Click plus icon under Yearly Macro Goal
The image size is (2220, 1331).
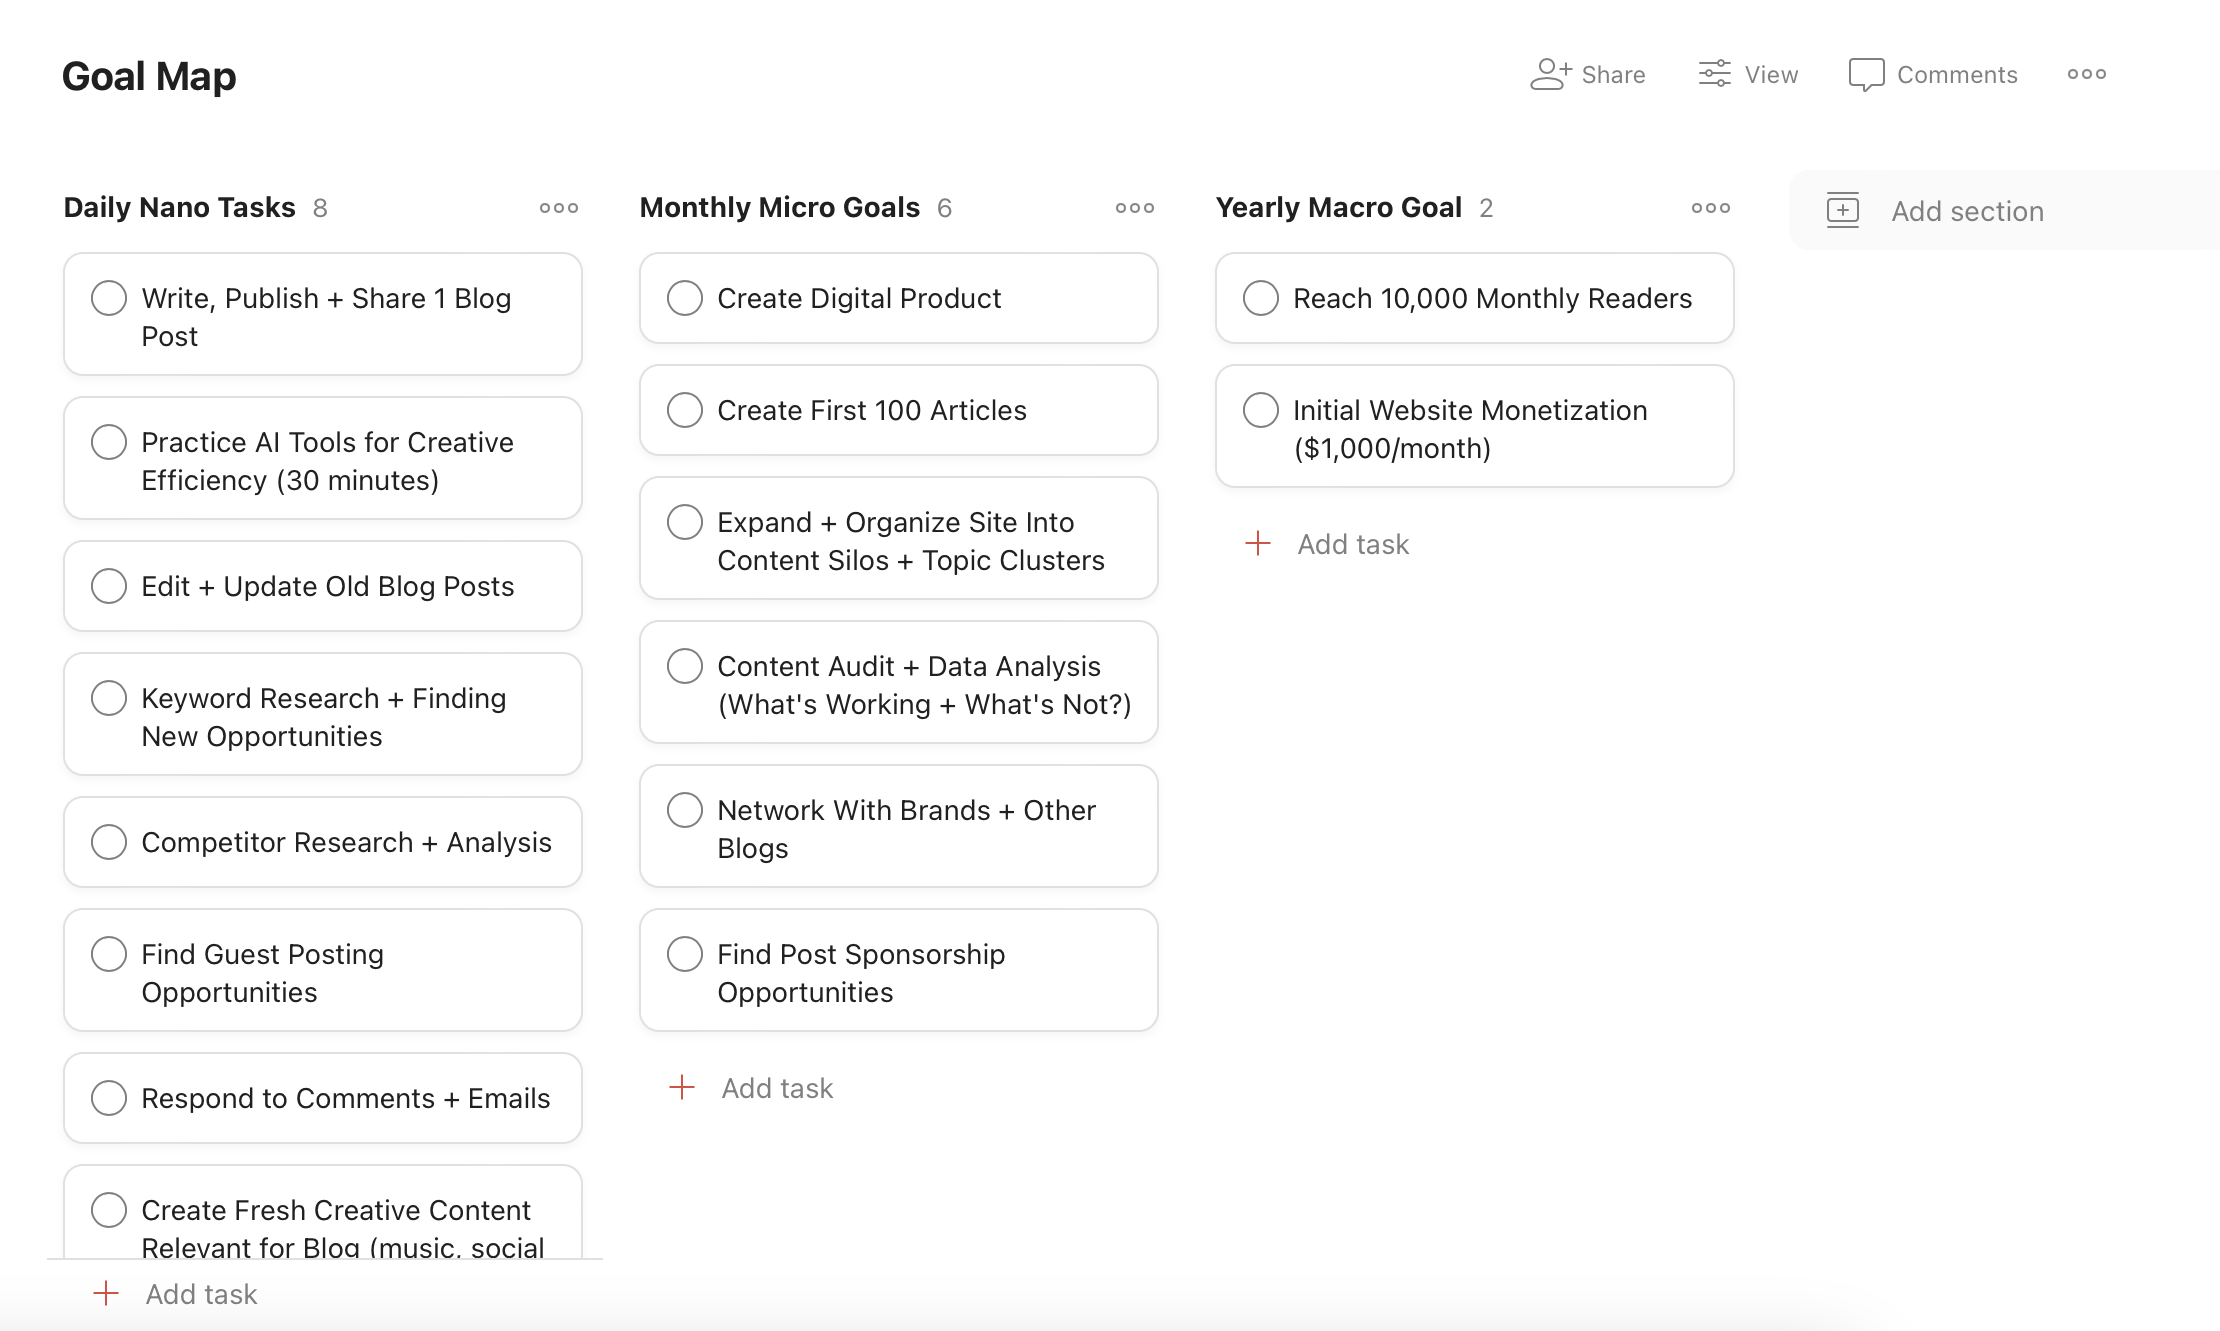point(1257,543)
